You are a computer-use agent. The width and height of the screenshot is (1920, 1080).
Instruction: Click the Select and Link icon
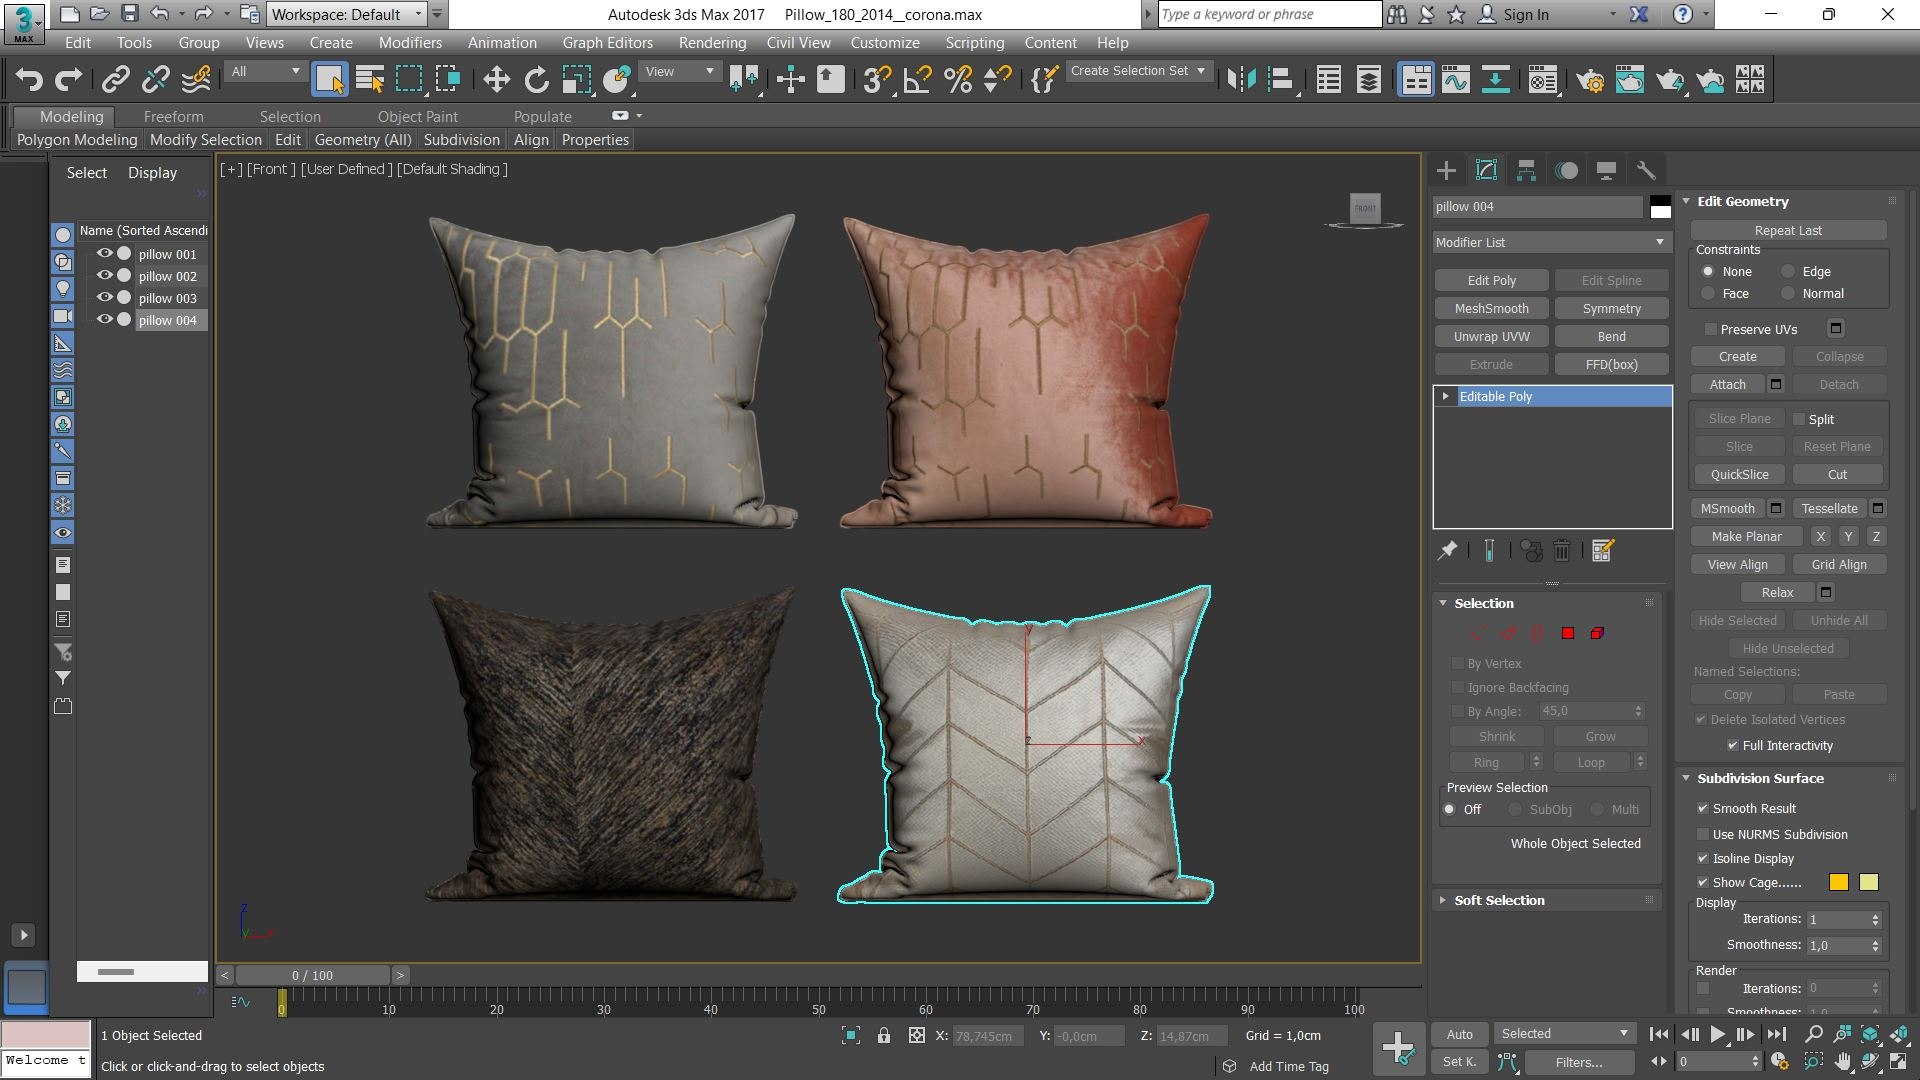click(x=116, y=80)
